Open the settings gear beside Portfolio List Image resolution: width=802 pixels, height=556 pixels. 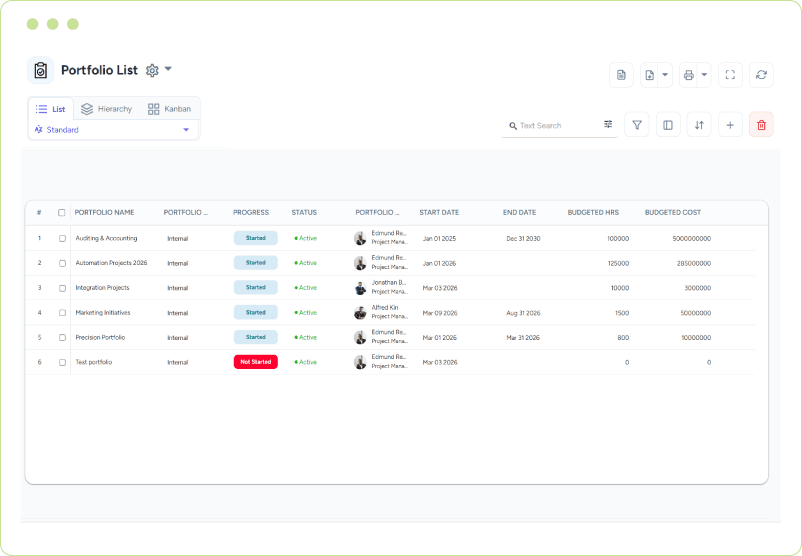click(x=152, y=70)
